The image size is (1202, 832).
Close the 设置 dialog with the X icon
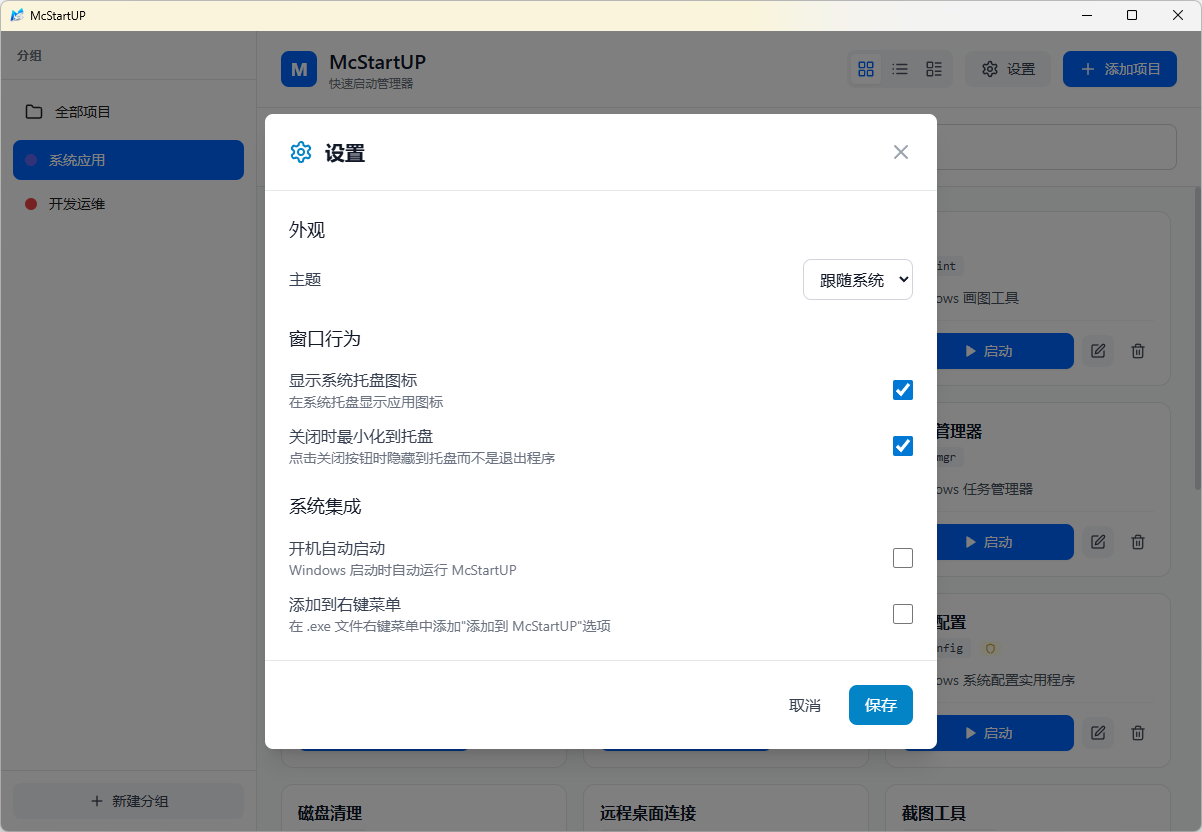tap(901, 152)
